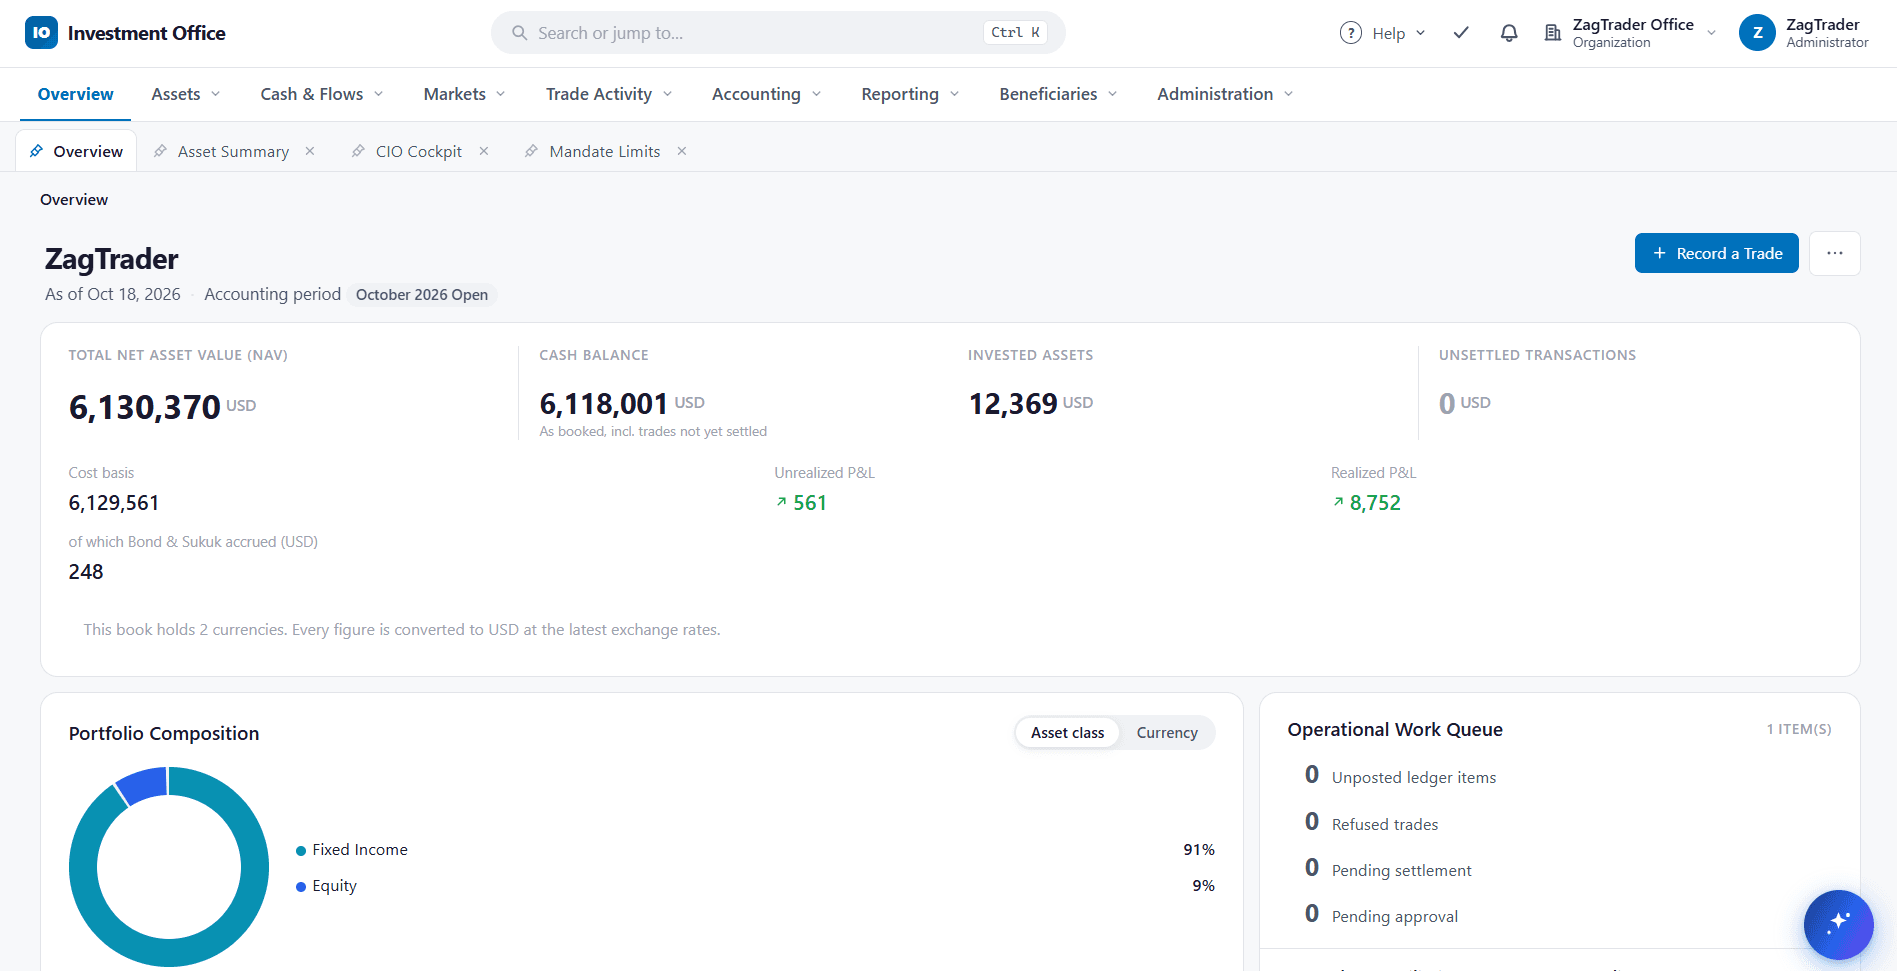
Task: Click the pin icon on Asset Summary tab
Action: (160, 151)
